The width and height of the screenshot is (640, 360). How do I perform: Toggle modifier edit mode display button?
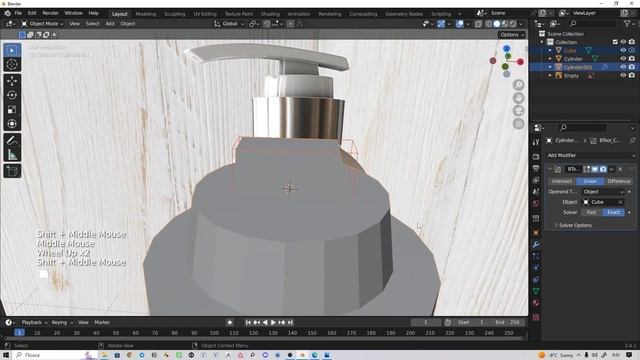(x=587, y=169)
